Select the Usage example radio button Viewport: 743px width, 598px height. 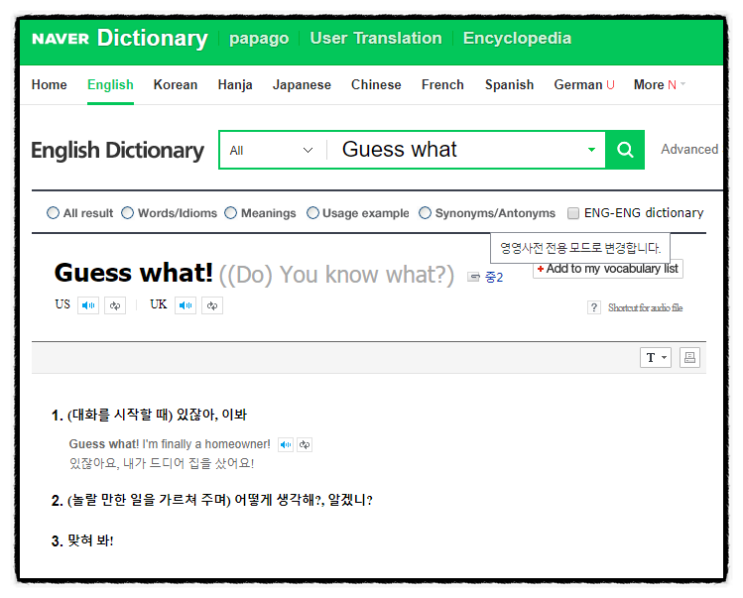[x=313, y=213]
